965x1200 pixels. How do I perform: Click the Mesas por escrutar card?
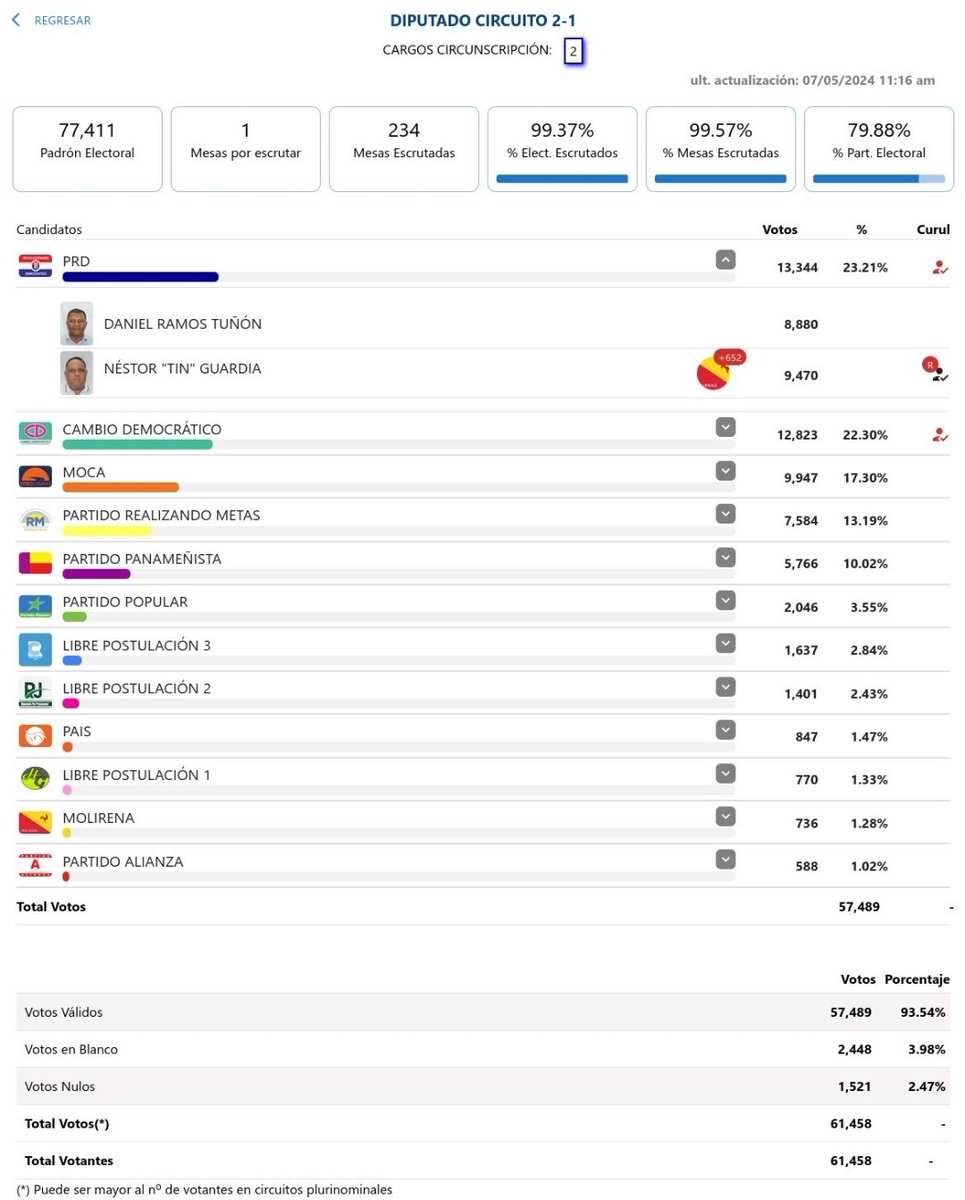[246, 149]
